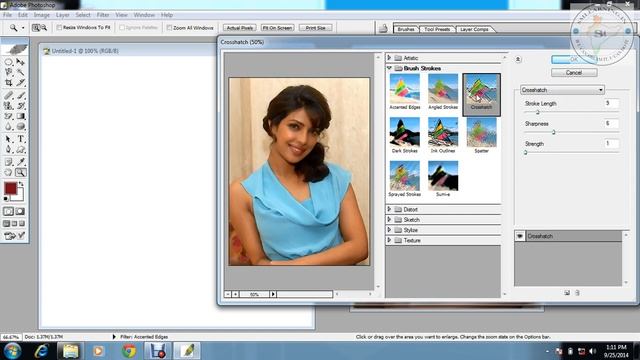Expand the Sketch filter folder
Viewport: 640px width, 360px height.
[389, 220]
